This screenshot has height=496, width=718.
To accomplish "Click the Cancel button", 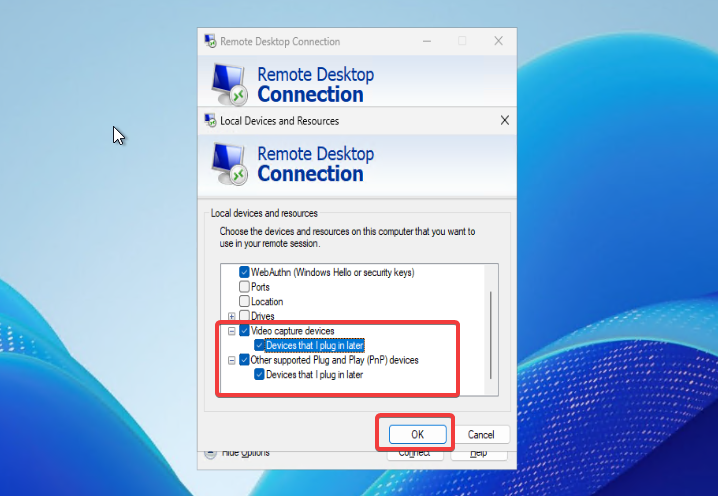I will (x=481, y=434).
